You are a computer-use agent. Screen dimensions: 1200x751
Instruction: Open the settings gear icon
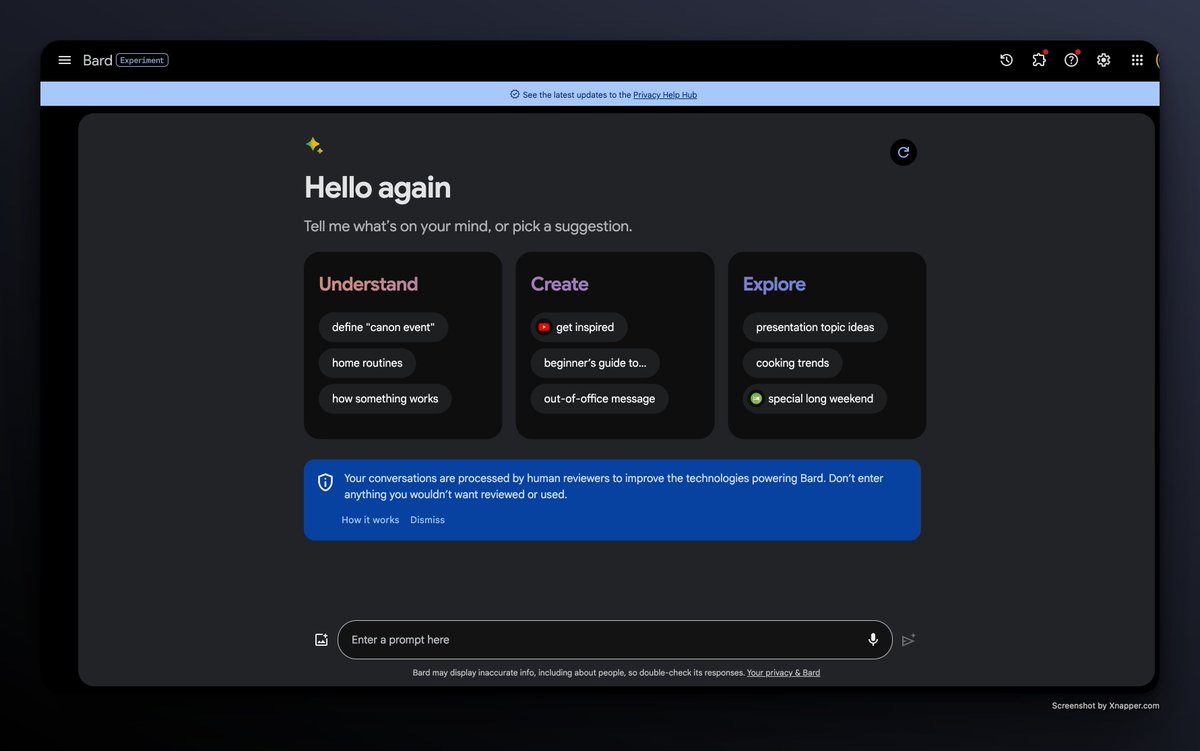click(1103, 60)
